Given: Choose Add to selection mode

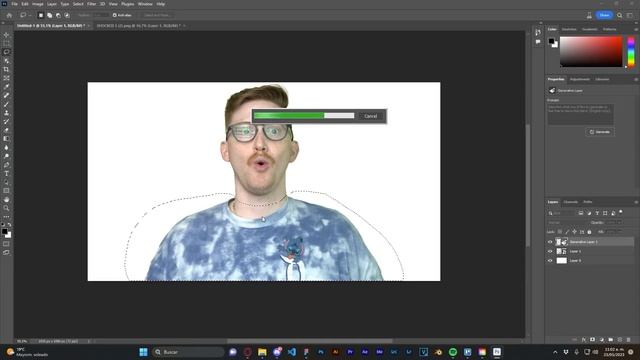Looking at the screenshot, I should (x=49, y=15).
